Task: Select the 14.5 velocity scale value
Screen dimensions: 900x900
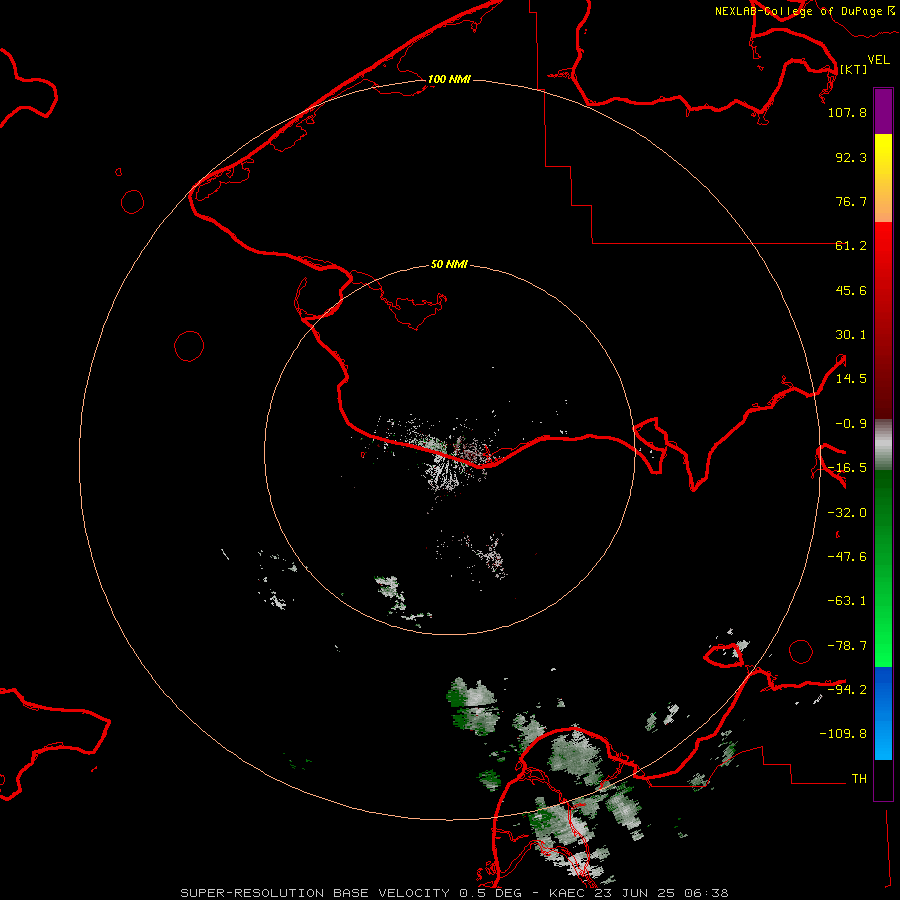Action: click(851, 379)
